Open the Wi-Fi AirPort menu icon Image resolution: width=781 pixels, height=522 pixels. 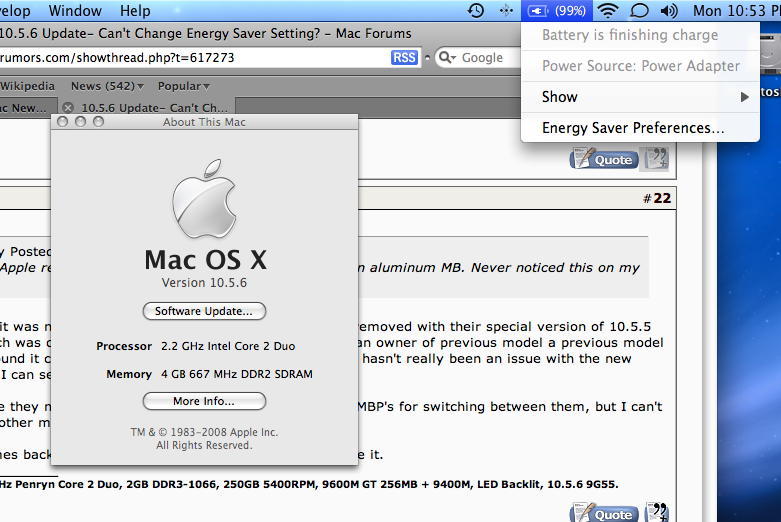tap(608, 10)
